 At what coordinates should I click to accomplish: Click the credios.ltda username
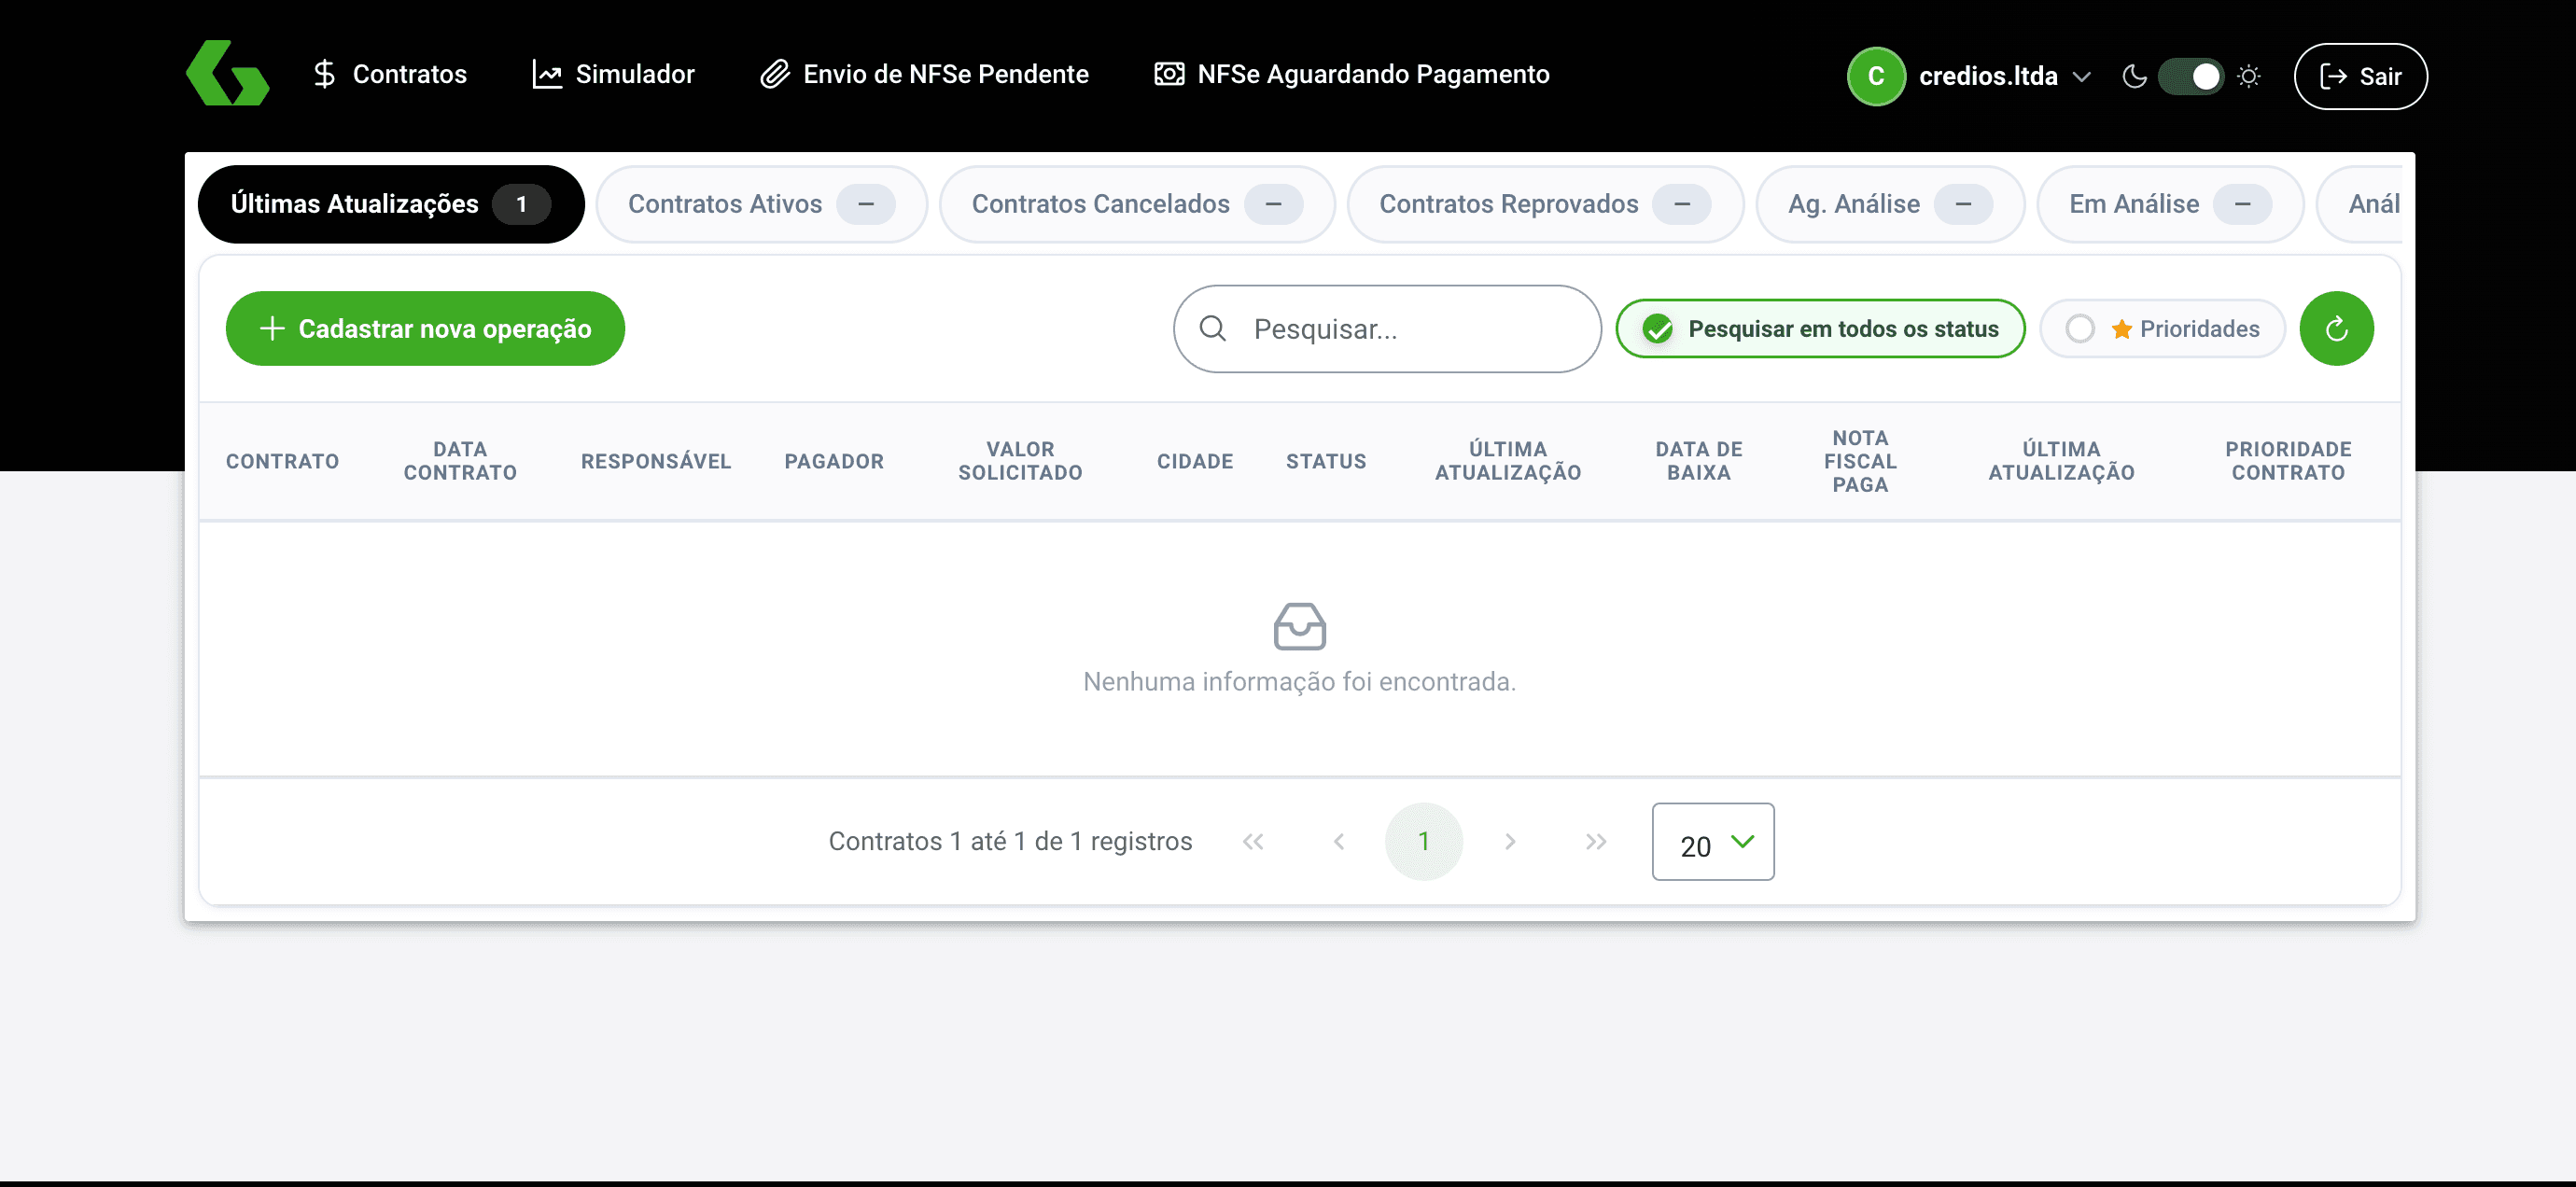[x=1988, y=76]
